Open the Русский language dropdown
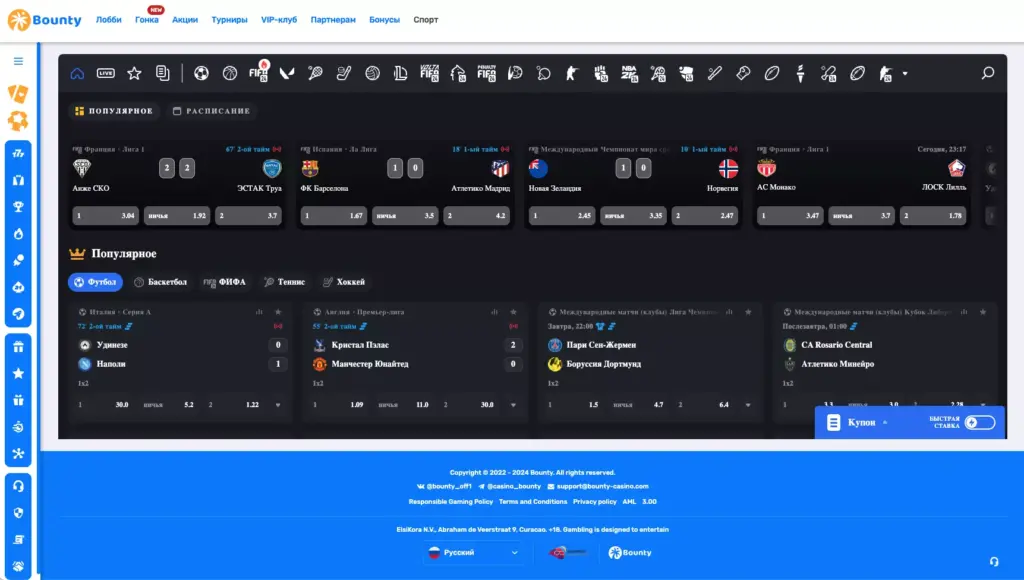The height and width of the screenshot is (580, 1024). pyautogui.click(x=472, y=552)
